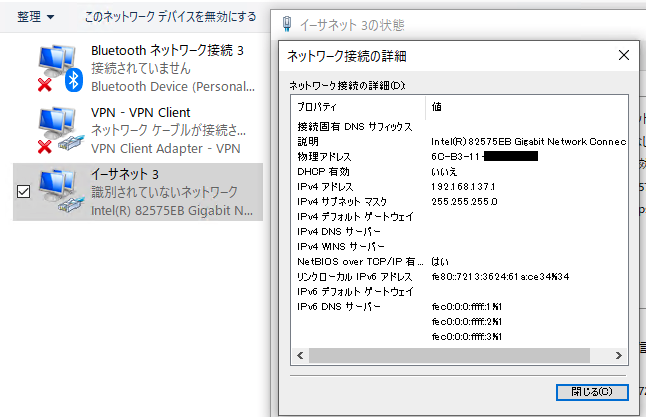
Task: Click the Bluetooth Device (Personal... device text
Action: pyautogui.click(x=173, y=87)
